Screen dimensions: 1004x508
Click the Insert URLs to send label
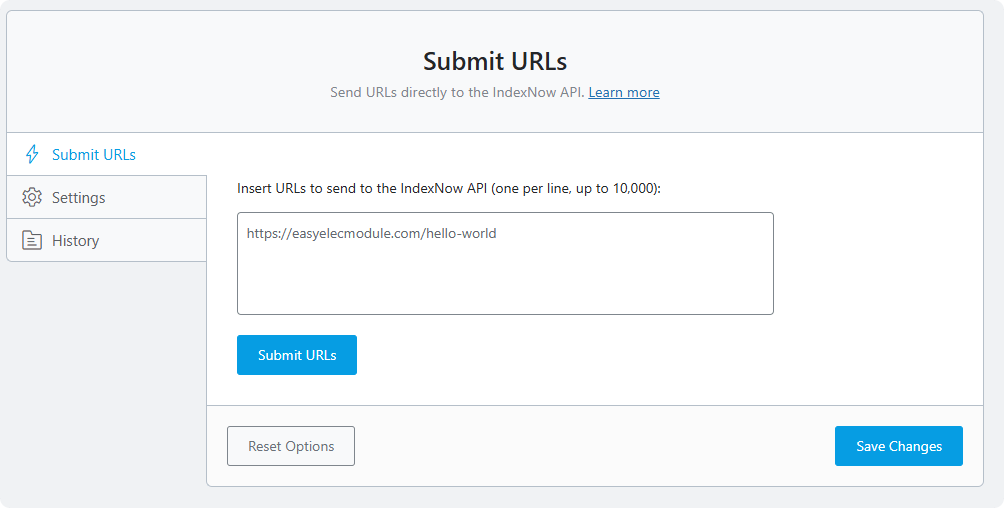click(x=449, y=188)
